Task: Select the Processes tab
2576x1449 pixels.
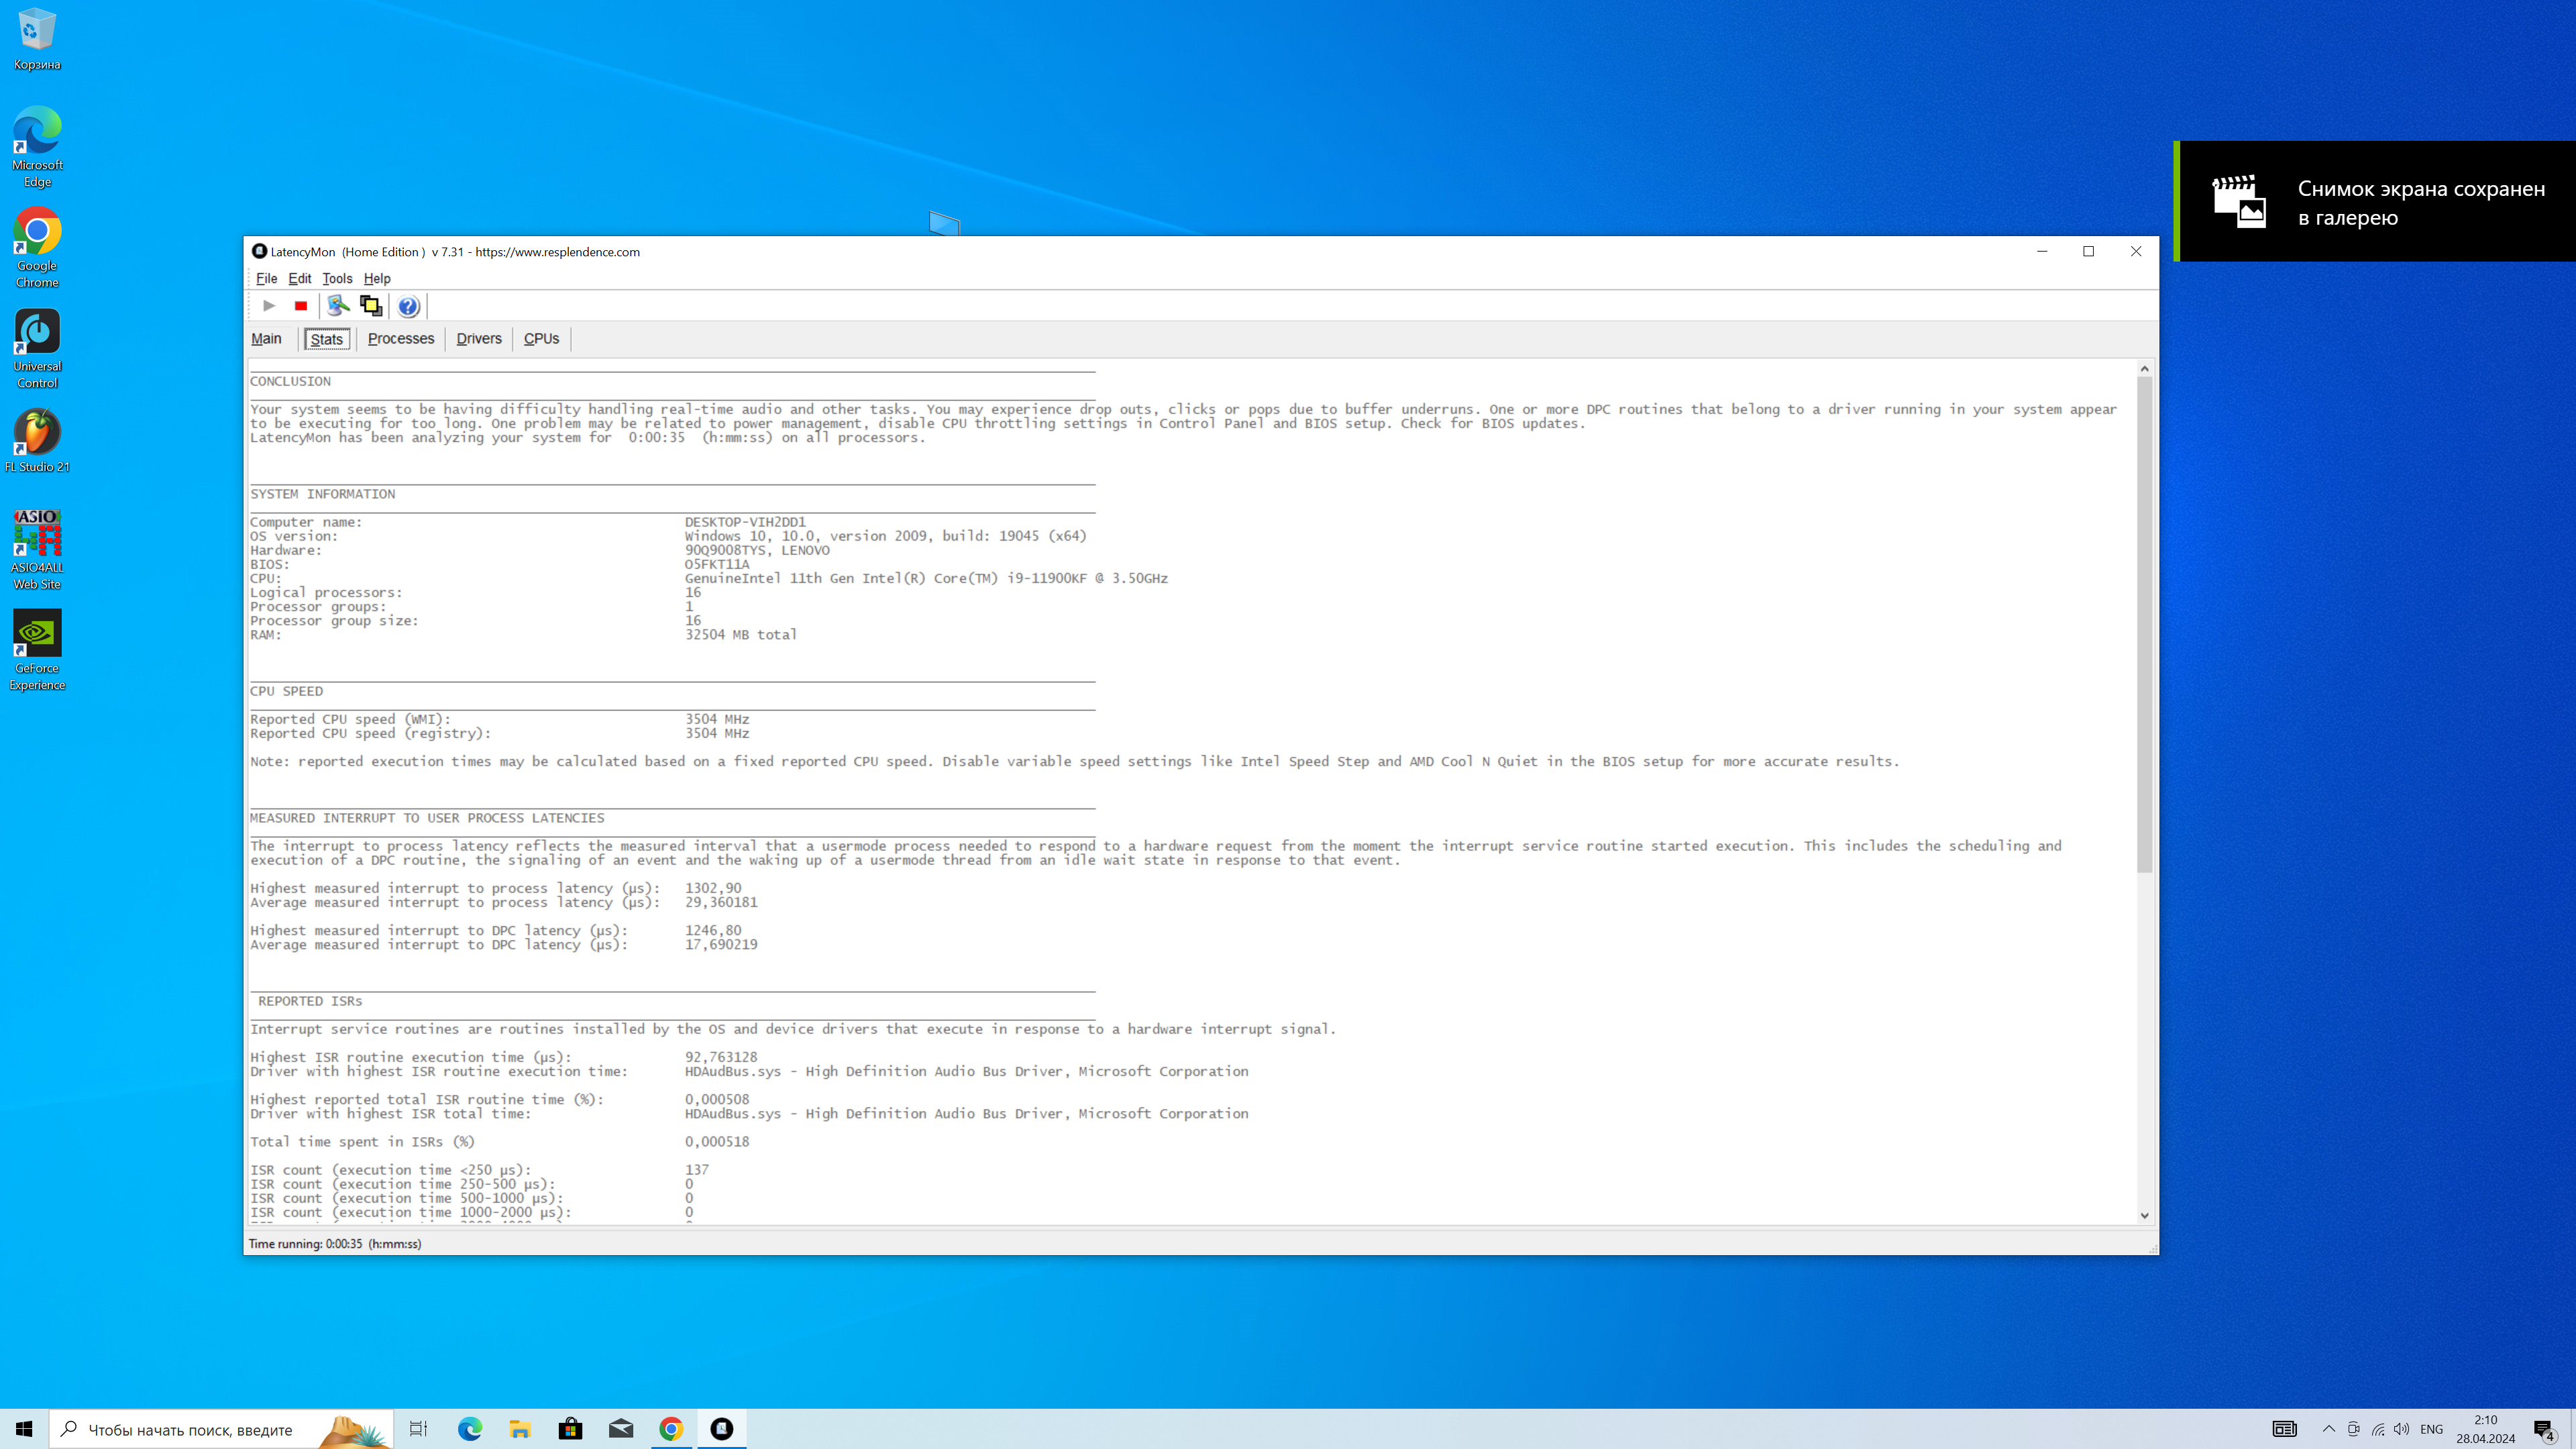Action: click(x=400, y=339)
